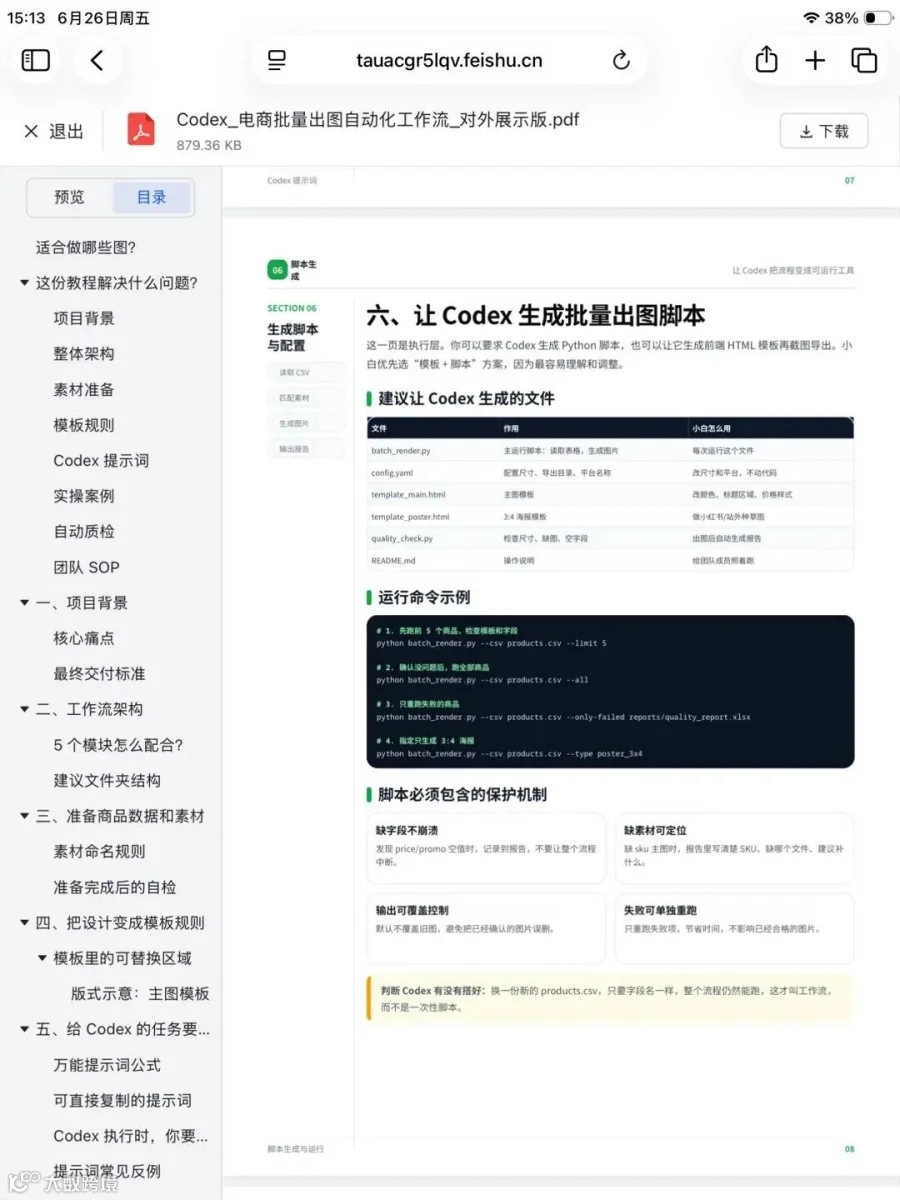Collapse the 二、工作流架构 section
Viewport: 900px width, 1200px height.
(x=24, y=709)
